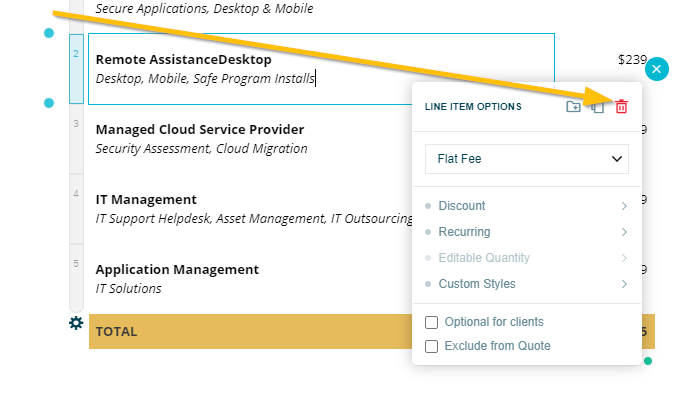Click the teal dot below row 2

tap(49, 103)
